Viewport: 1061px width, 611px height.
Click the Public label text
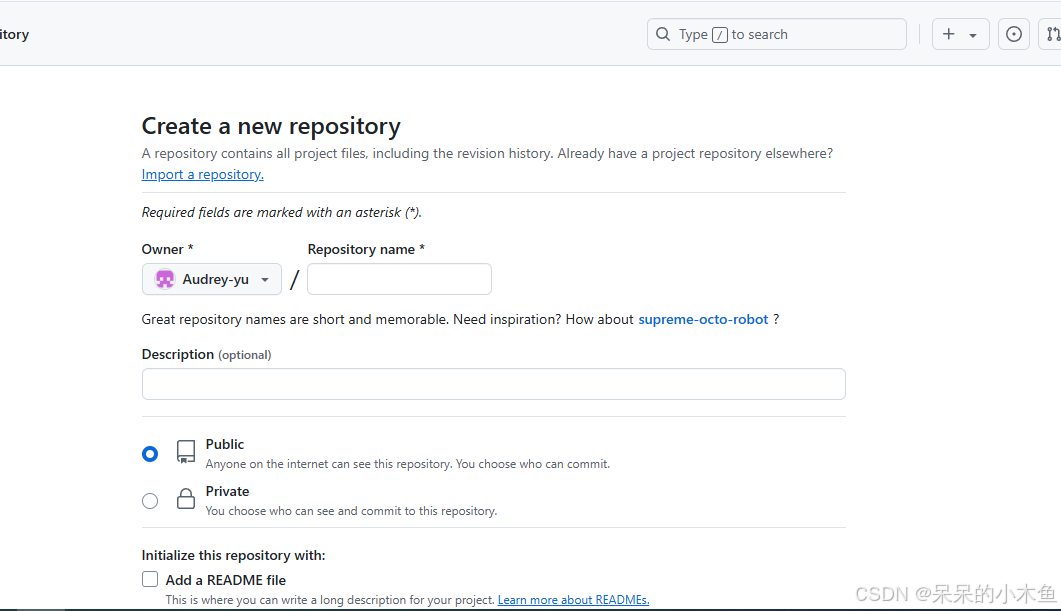click(225, 444)
